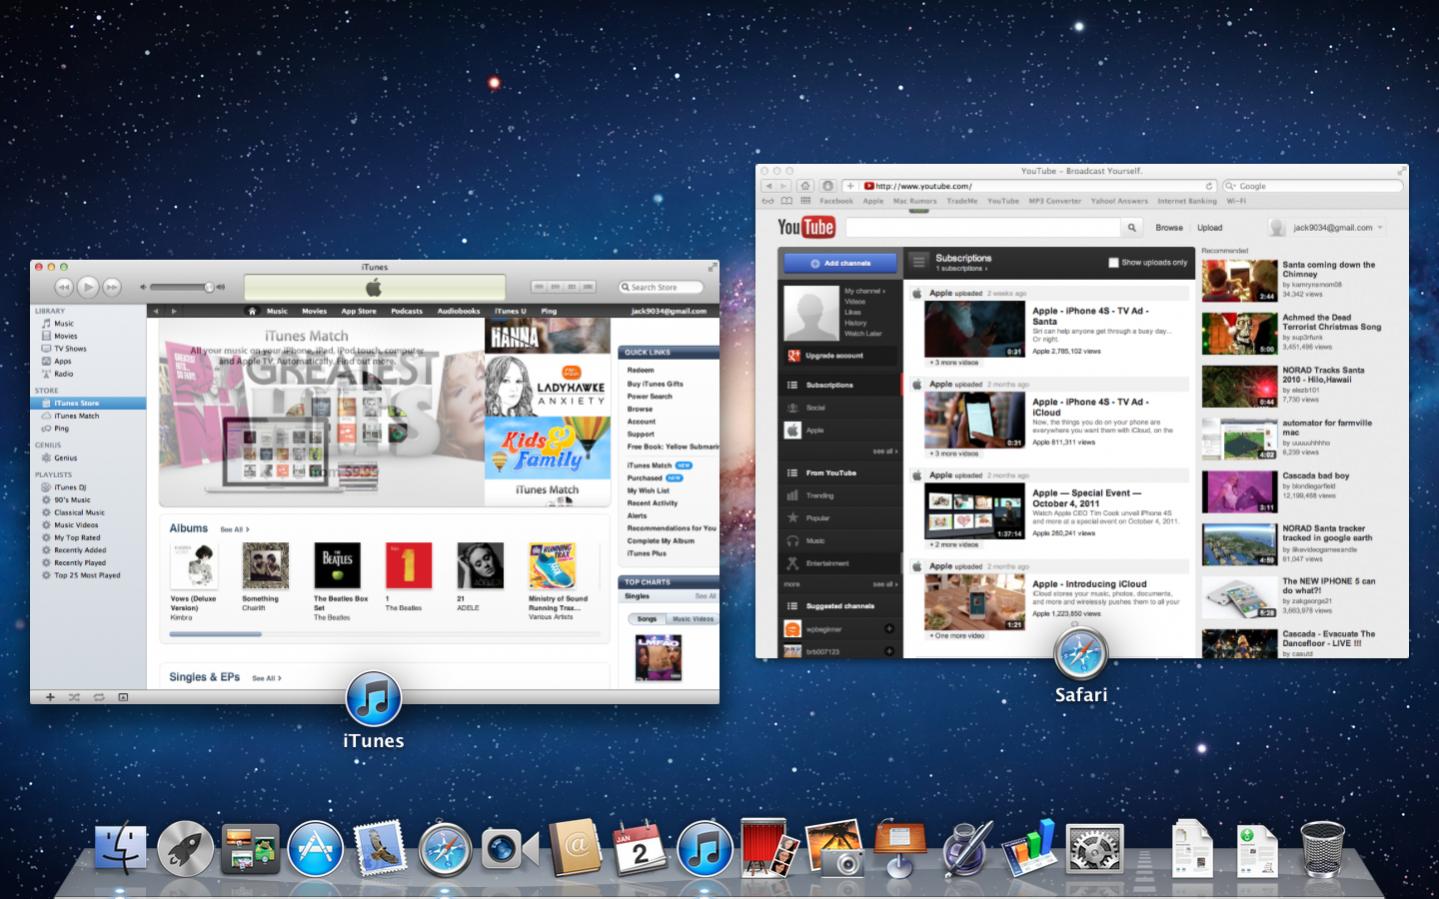This screenshot has width=1439, height=899.
Task: Open Launchpad from the Dock
Action: pyautogui.click(x=185, y=848)
